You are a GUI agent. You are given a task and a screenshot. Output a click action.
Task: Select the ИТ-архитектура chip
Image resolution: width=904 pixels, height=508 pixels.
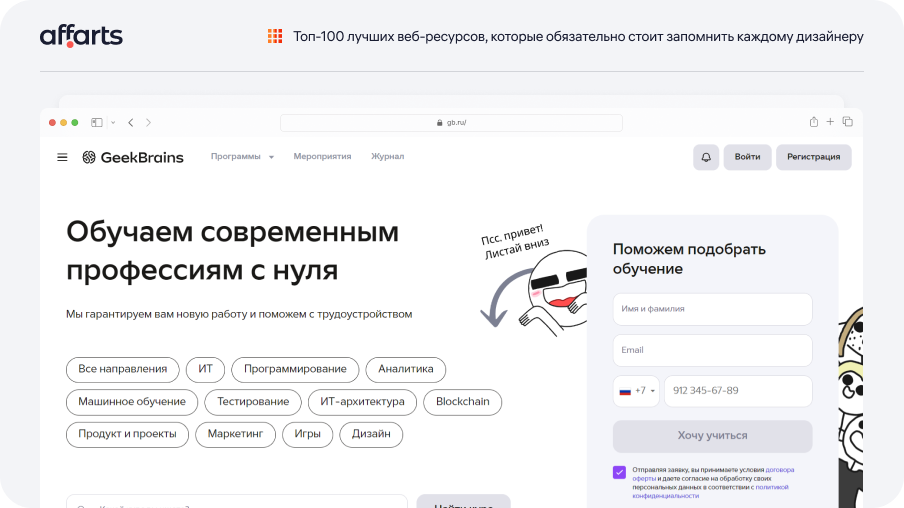362,402
